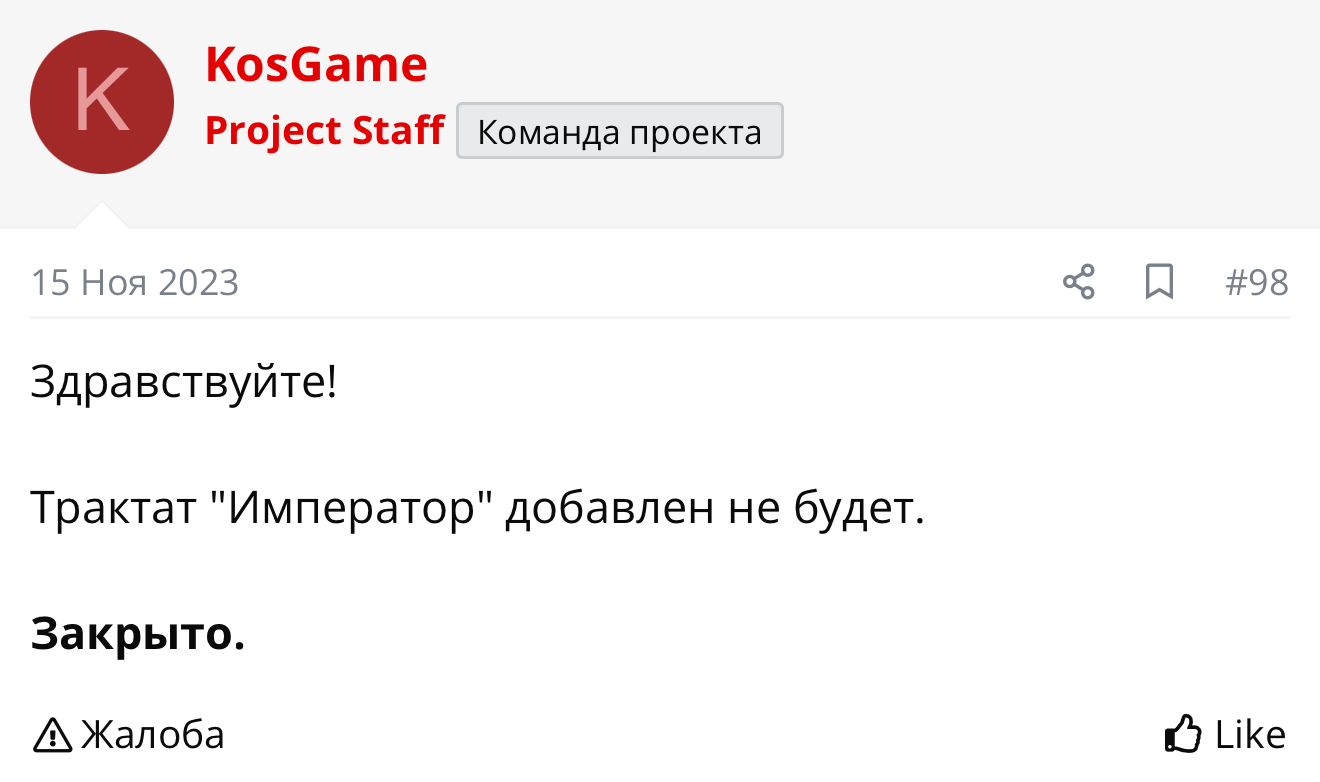Click the words добавлен не будет
The height and width of the screenshot is (782, 1320).
click(715, 510)
